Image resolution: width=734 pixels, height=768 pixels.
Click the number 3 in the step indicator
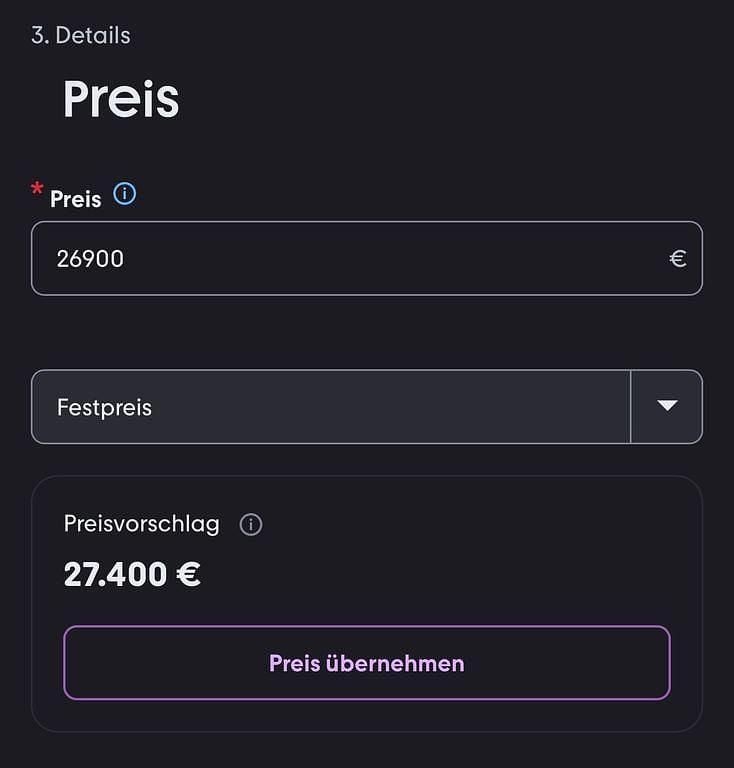(38, 36)
